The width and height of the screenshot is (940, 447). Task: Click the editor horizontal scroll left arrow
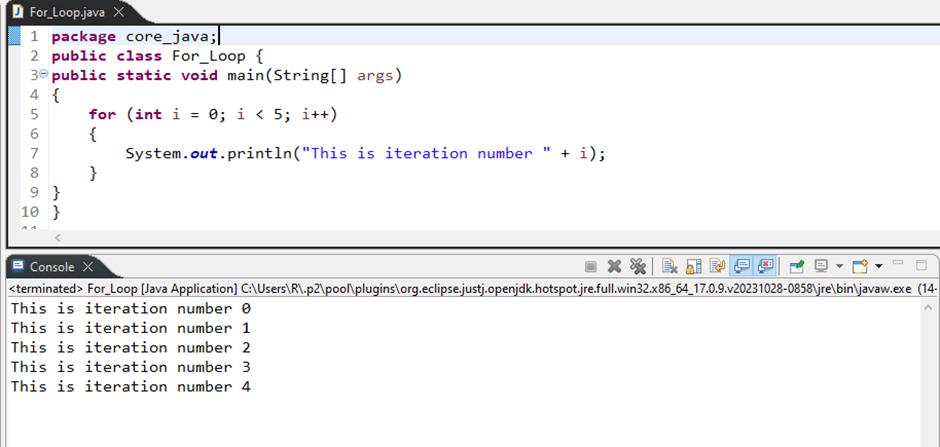[58, 238]
